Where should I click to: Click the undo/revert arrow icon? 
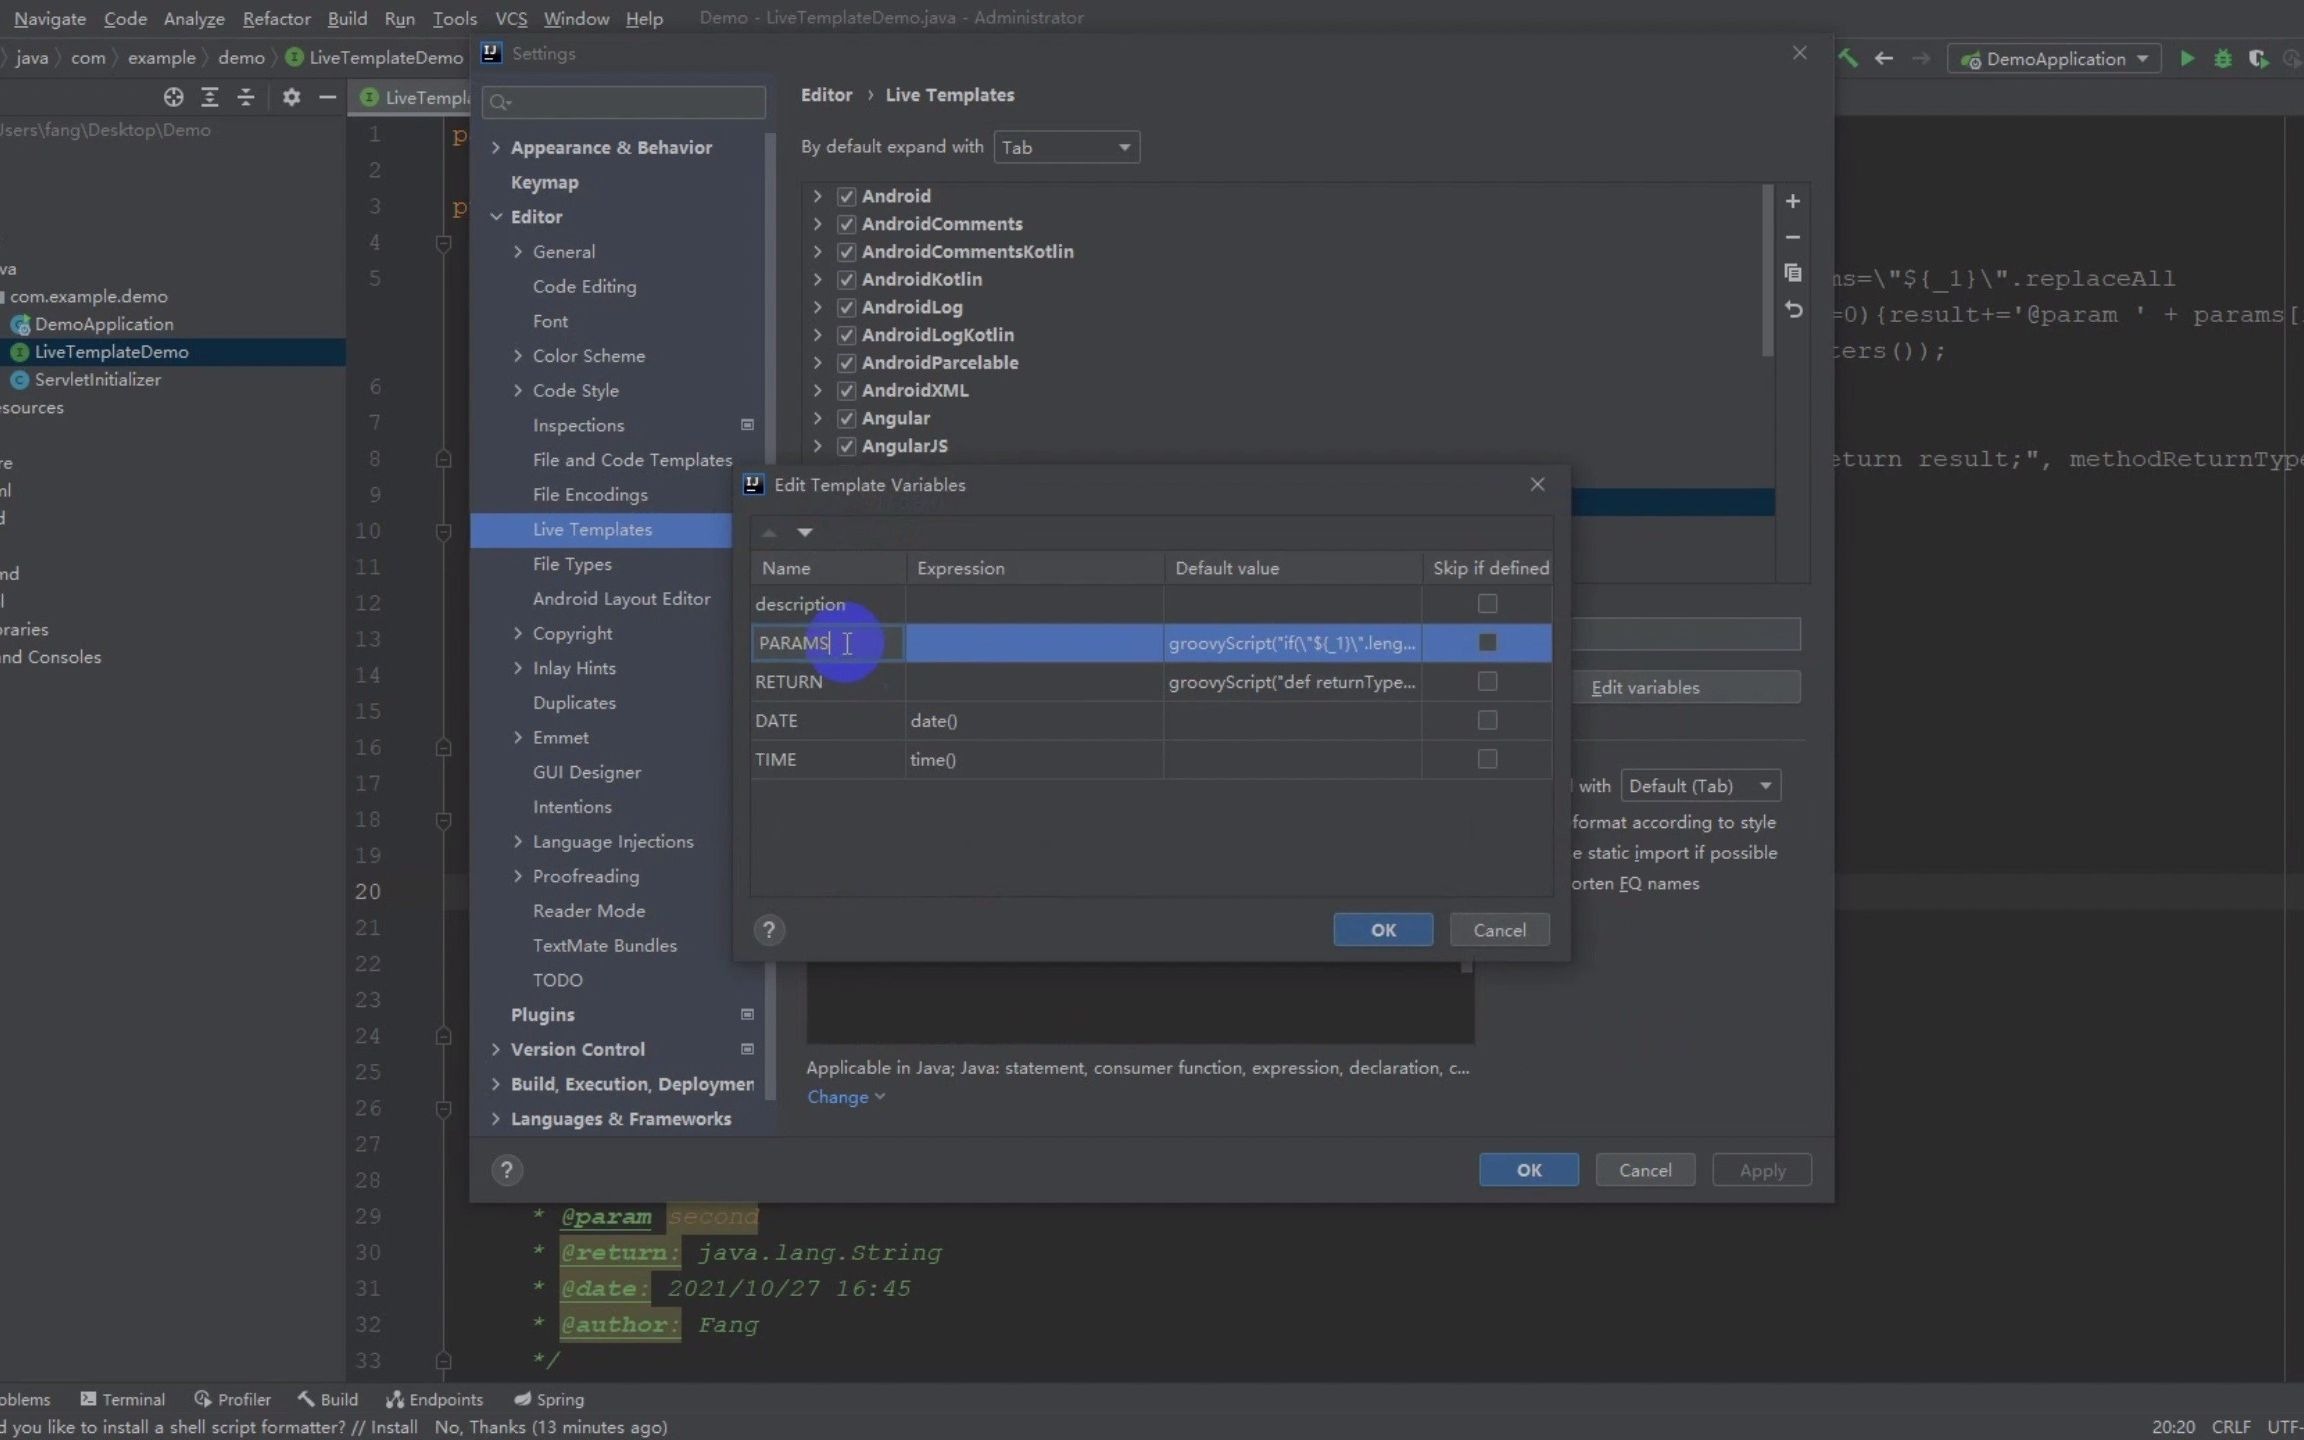coord(1793,310)
